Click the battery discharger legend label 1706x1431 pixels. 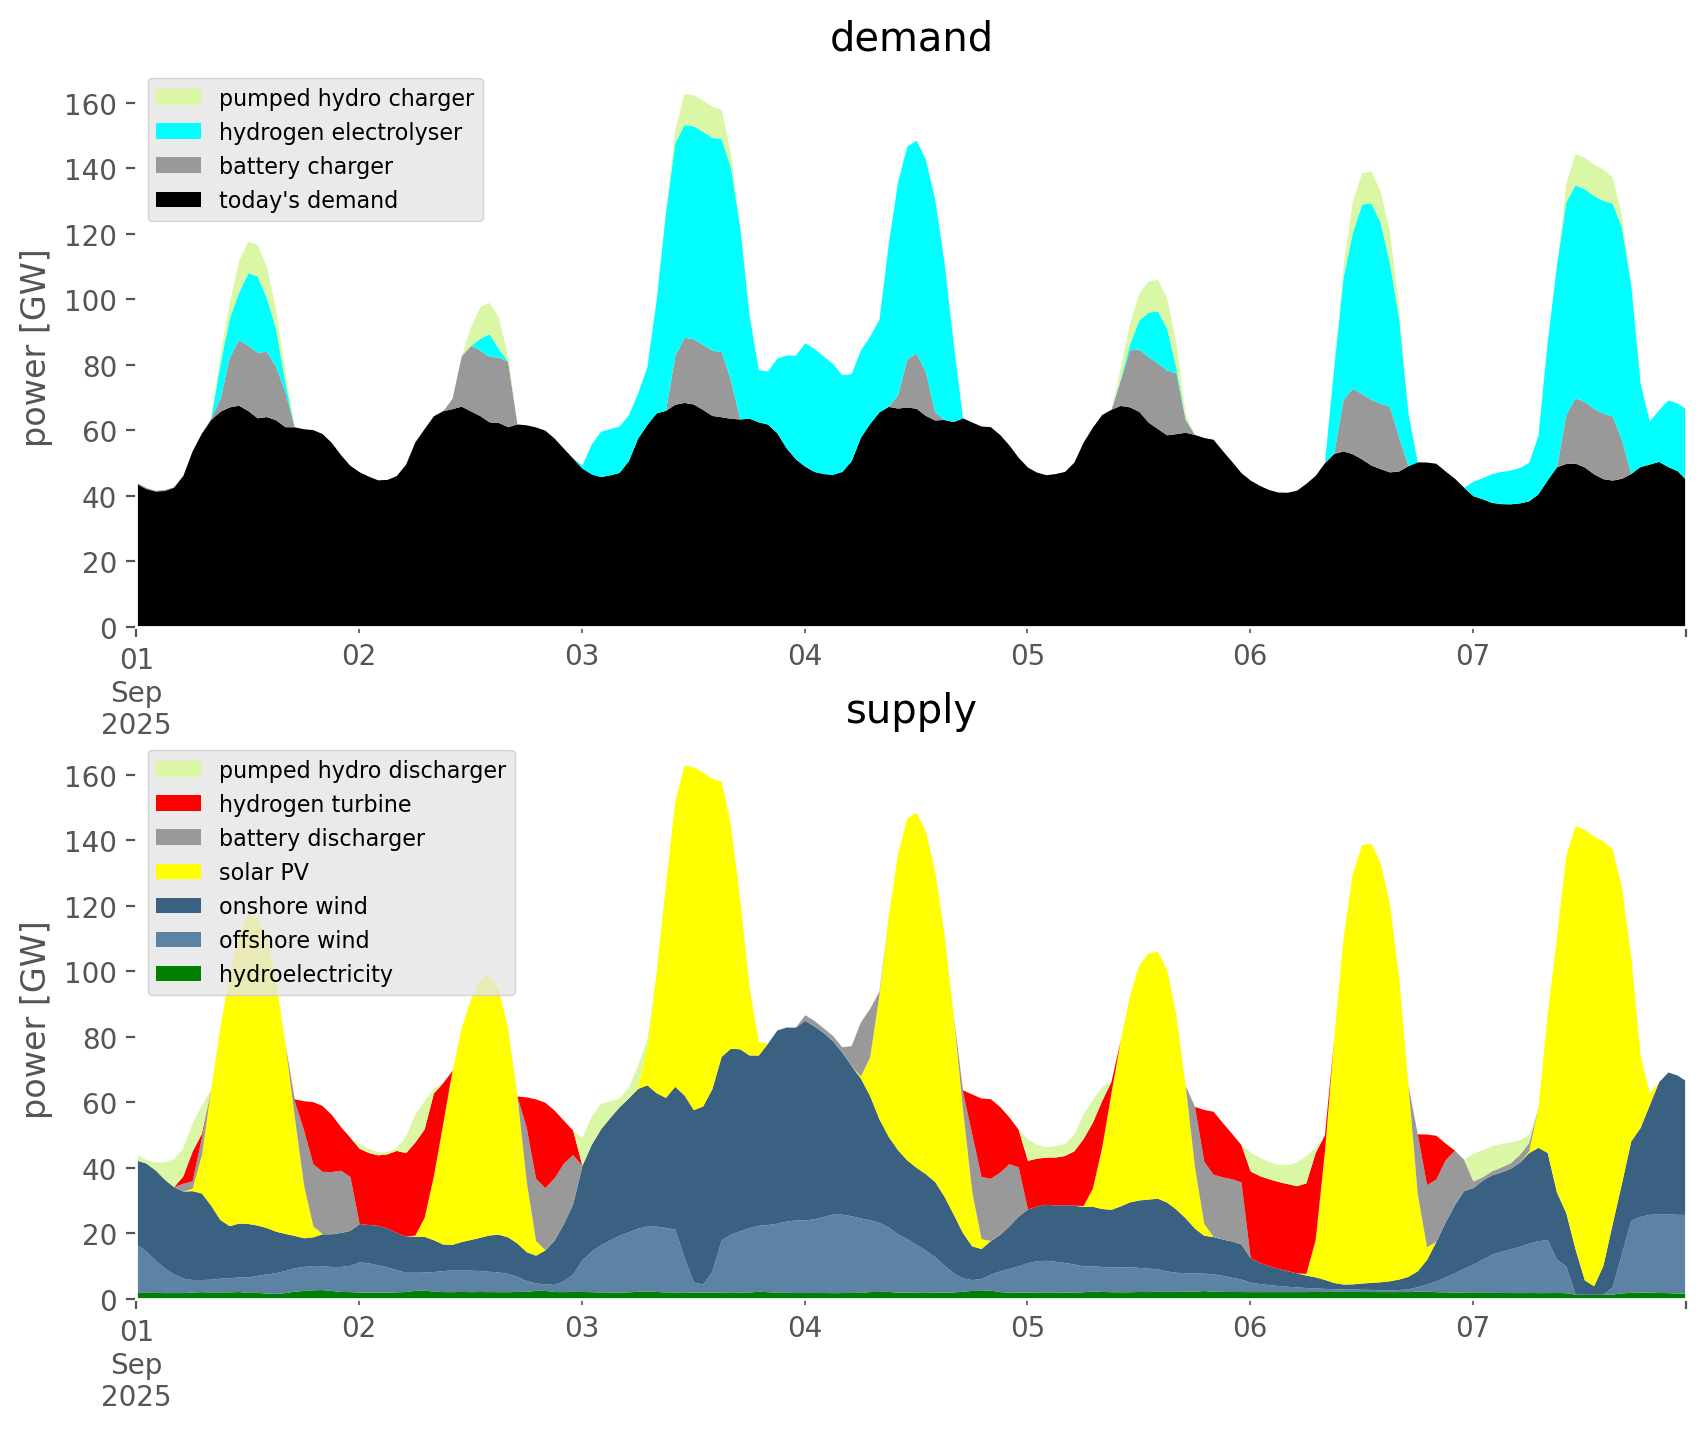click(x=321, y=838)
